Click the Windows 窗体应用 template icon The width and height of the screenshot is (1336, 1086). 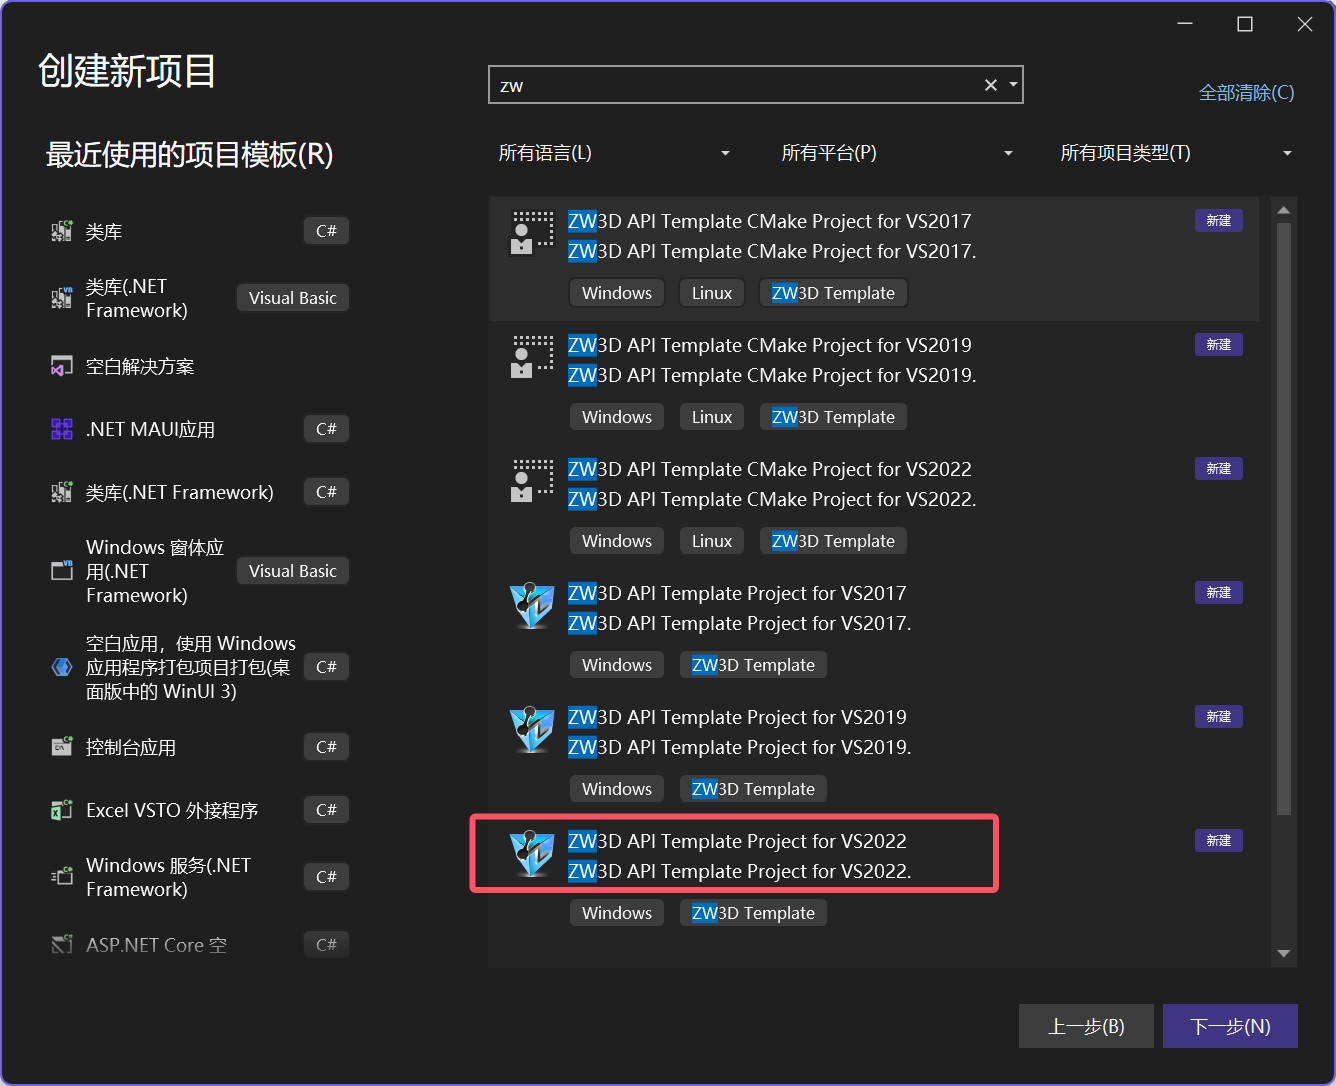(x=62, y=571)
